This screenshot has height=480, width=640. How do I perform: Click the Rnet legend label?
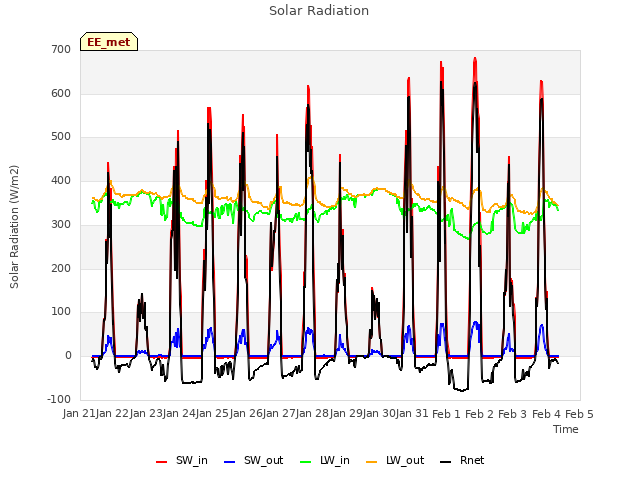click(x=472, y=460)
